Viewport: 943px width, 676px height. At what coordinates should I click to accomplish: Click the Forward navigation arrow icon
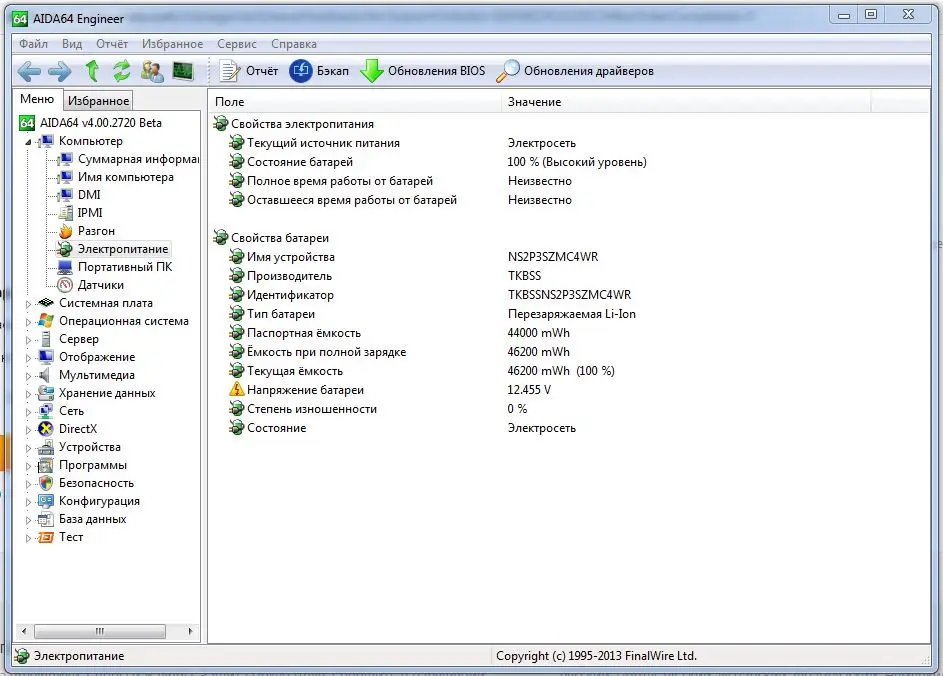click(60, 72)
